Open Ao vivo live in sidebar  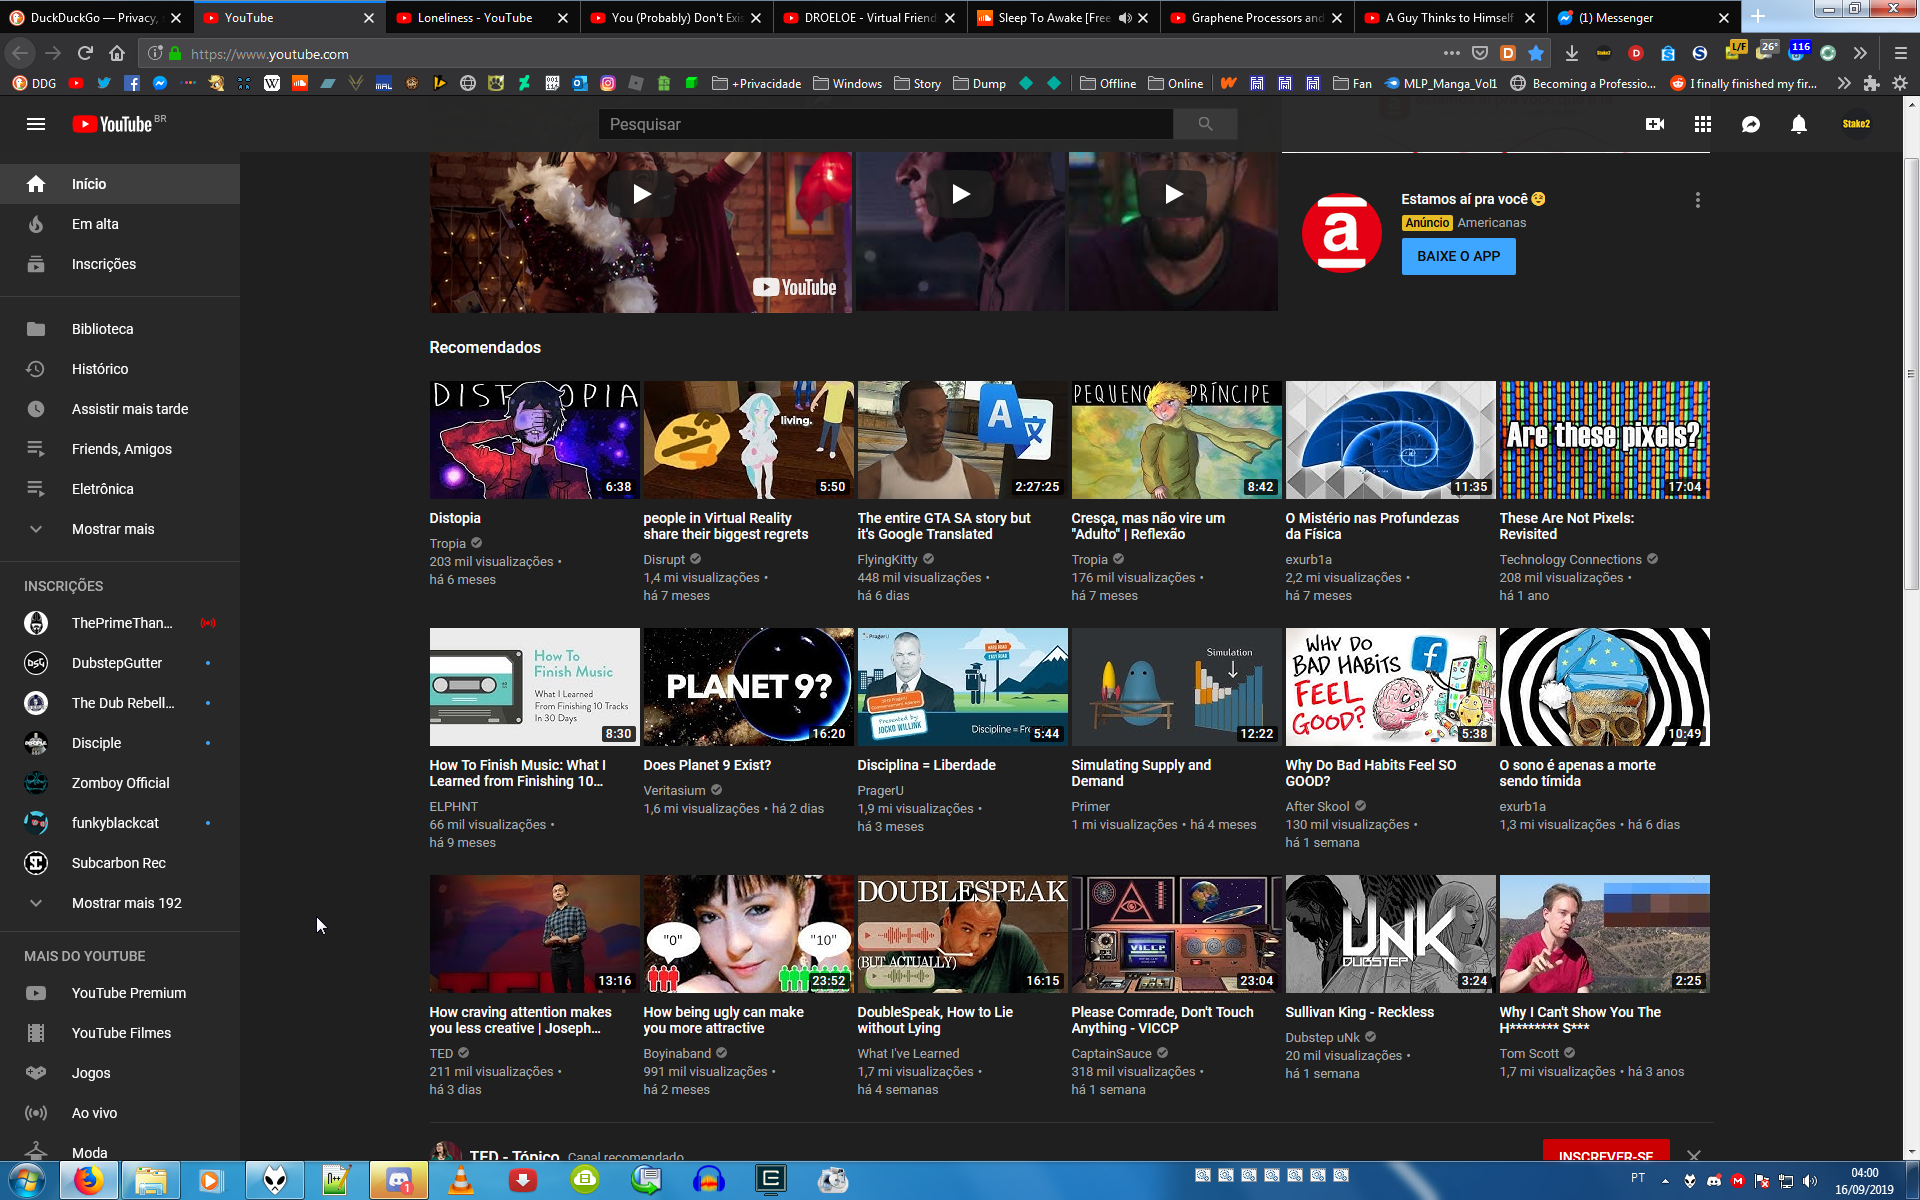(120, 1113)
